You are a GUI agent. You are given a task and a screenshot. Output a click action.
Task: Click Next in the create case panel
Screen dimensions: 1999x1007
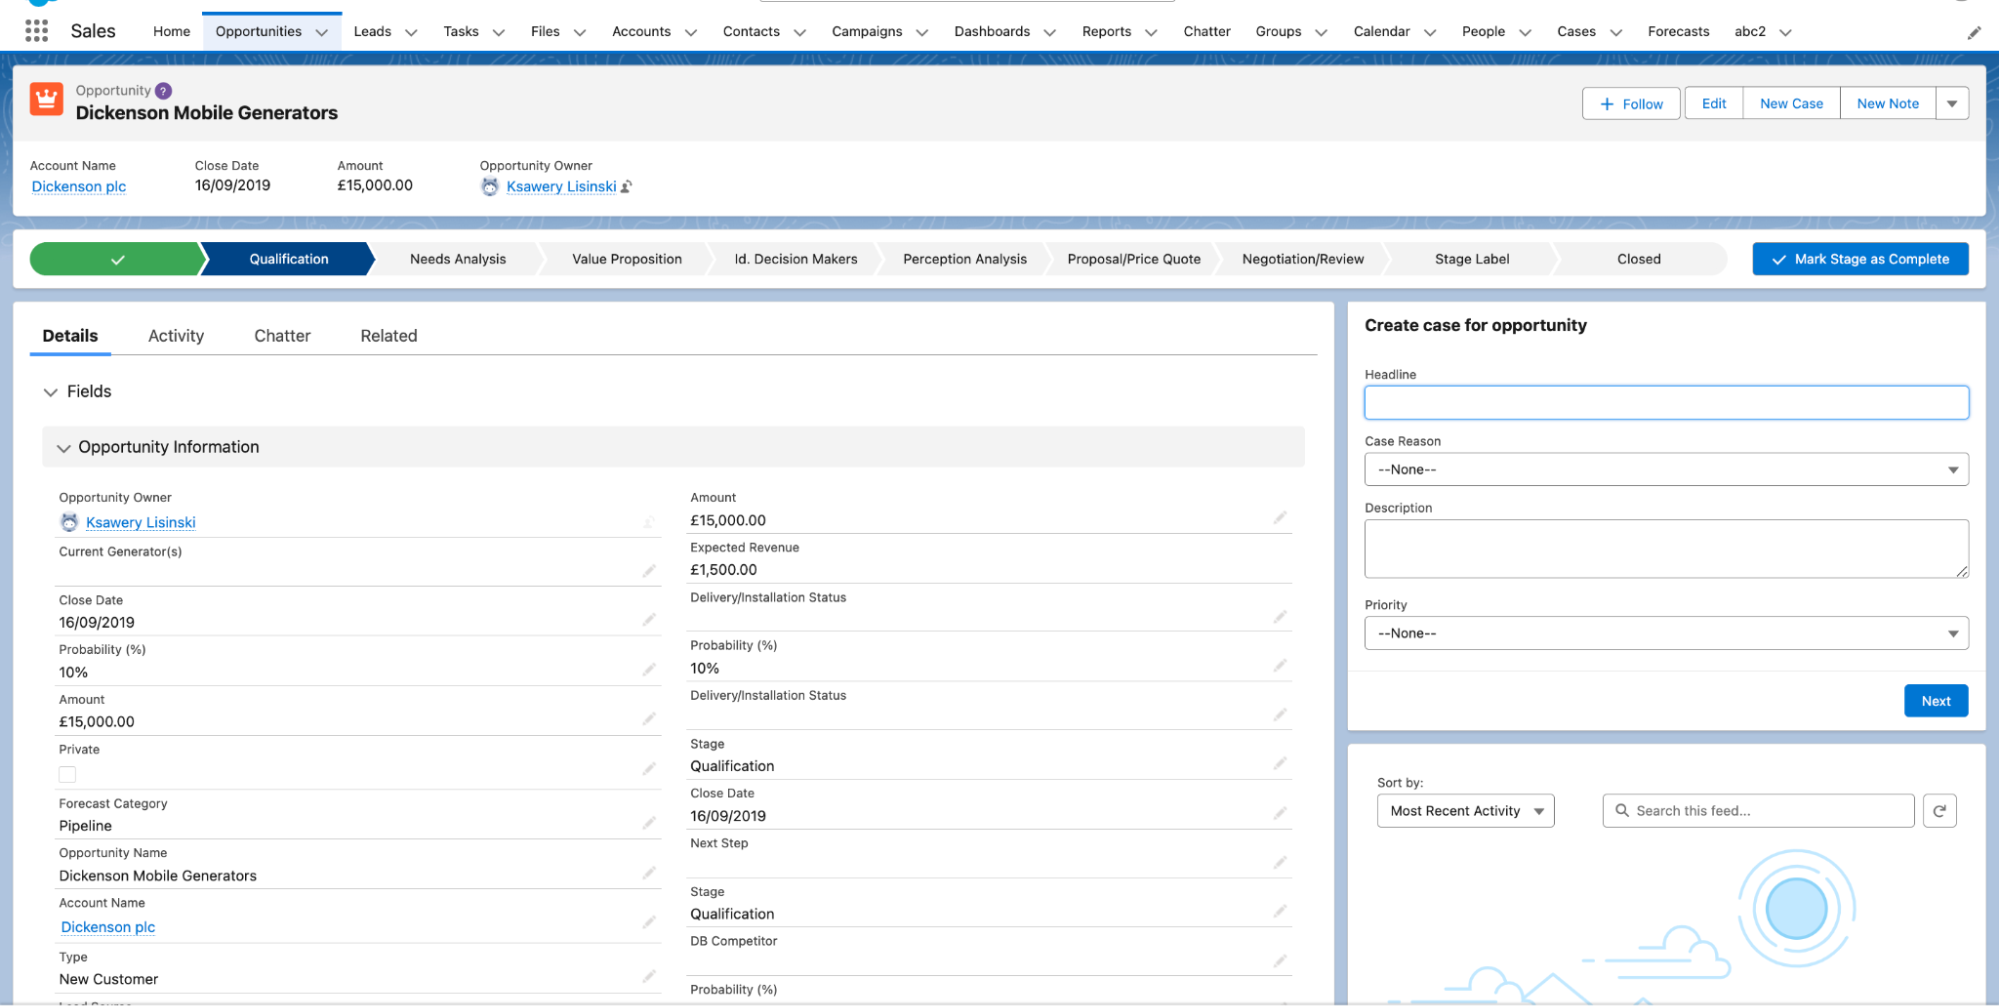[x=1936, y=701]
